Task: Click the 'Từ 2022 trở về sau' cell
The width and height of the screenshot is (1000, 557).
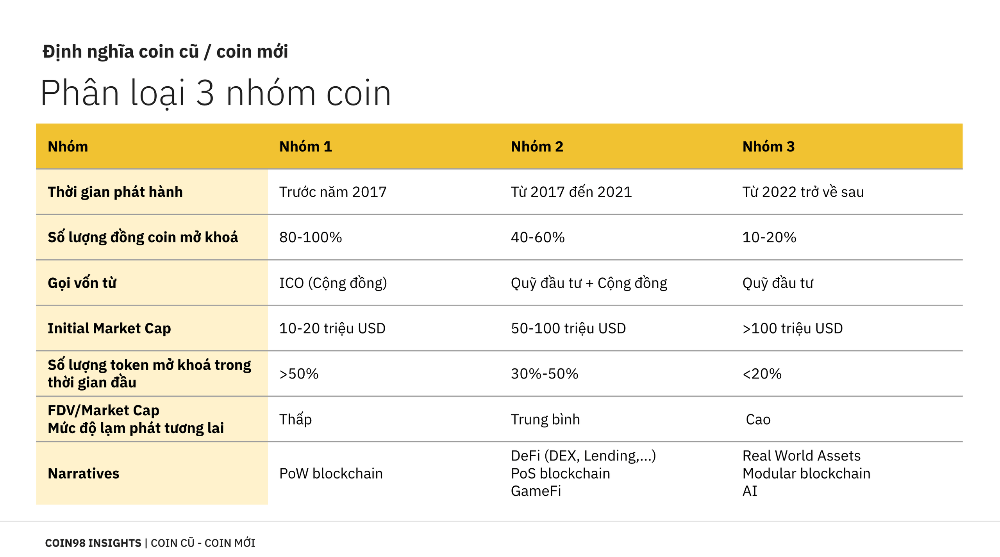Action: tap(802, 192)
